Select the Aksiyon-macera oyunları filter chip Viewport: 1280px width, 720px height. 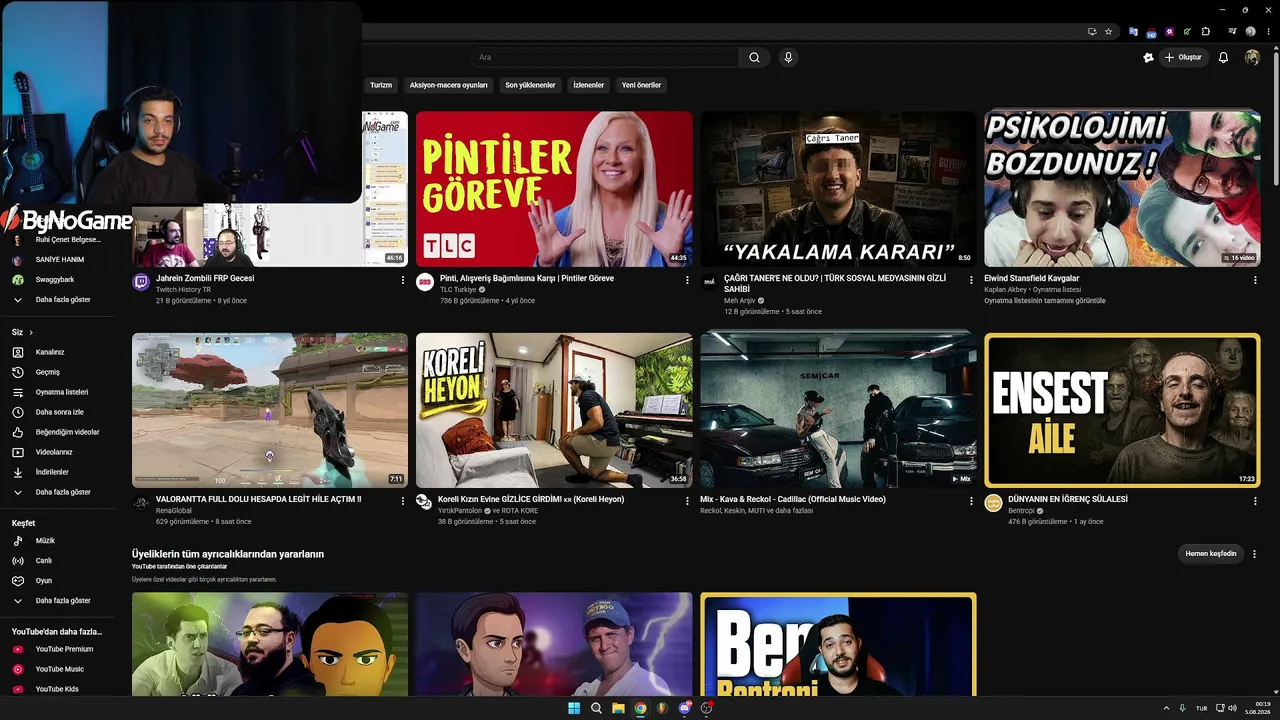(449, 85)
